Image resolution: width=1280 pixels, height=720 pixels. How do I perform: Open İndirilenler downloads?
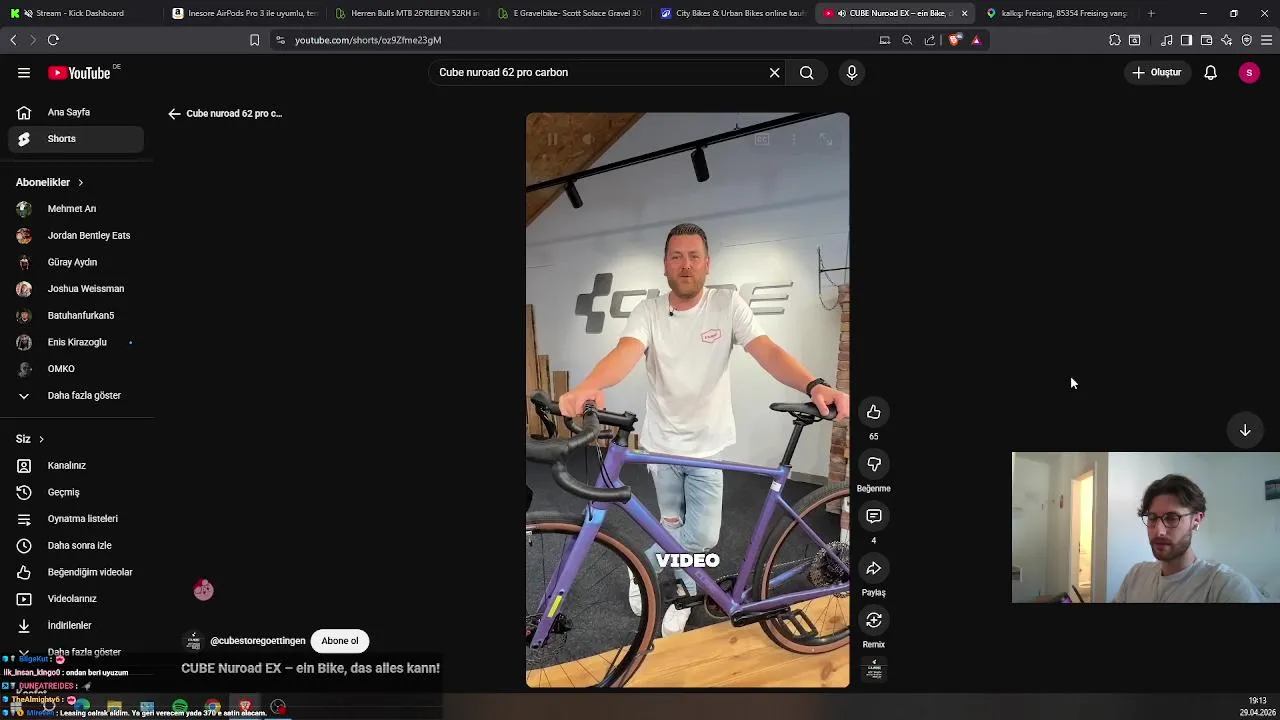pyautogui.click(x=76, y=625)
